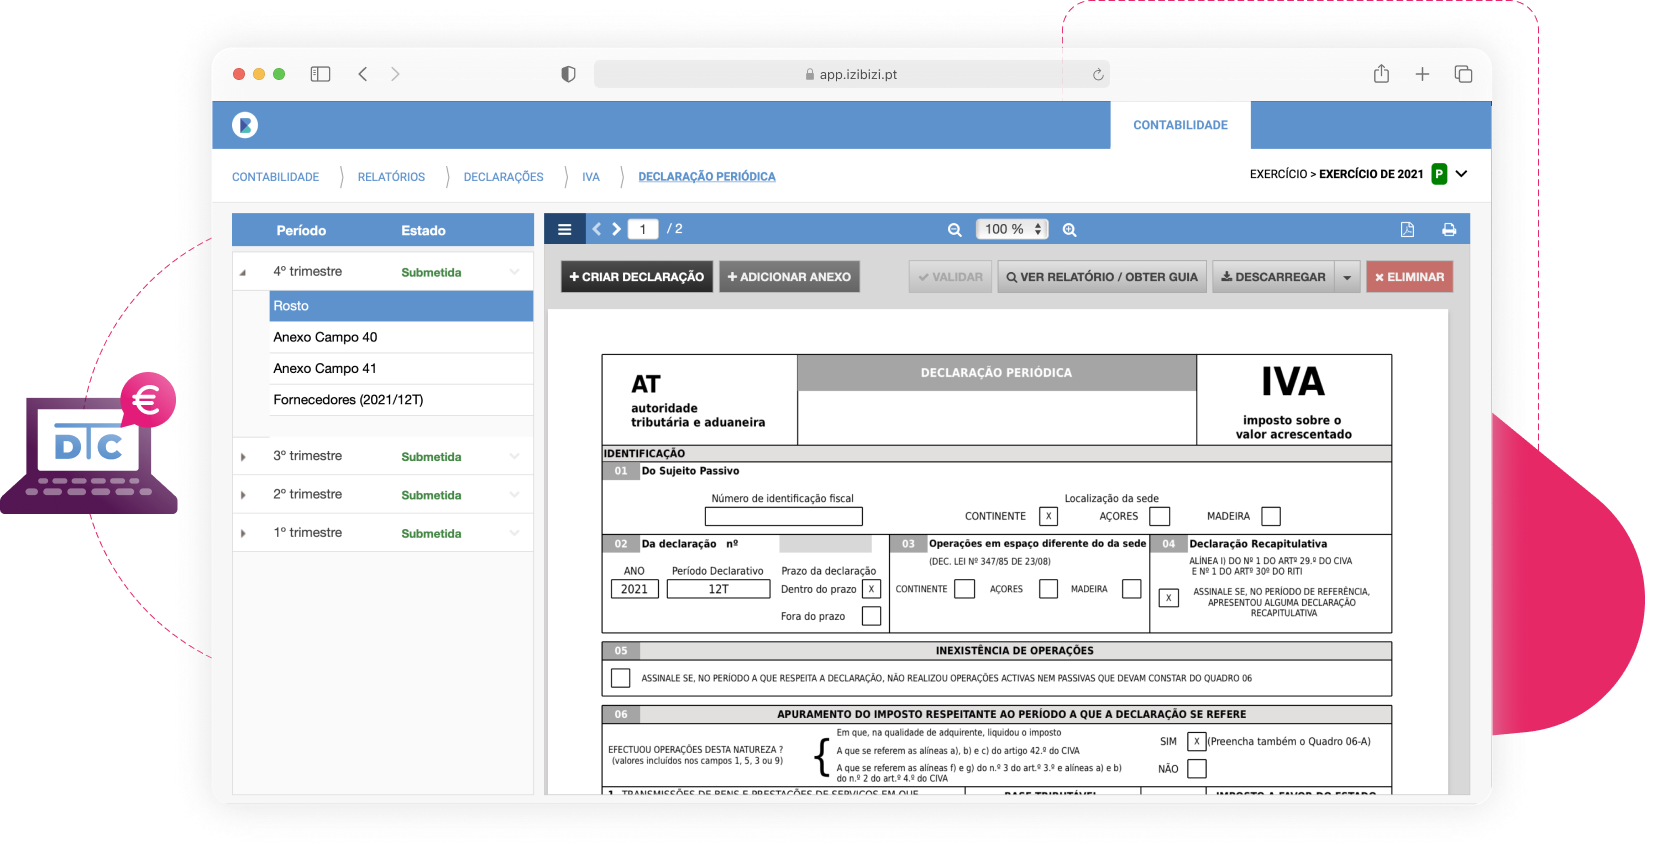Open the Descarregar dropdown arrow

coord(1347,277)
